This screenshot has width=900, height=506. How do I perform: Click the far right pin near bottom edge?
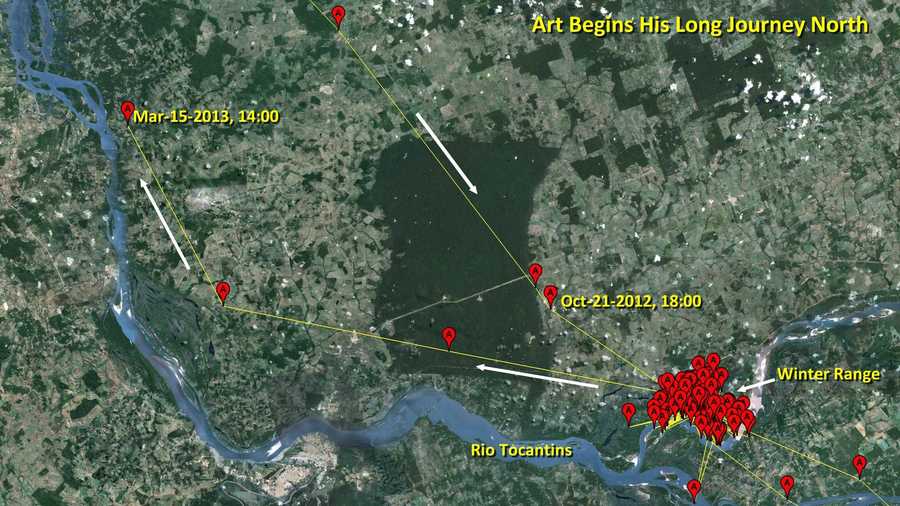click(859, 465)
